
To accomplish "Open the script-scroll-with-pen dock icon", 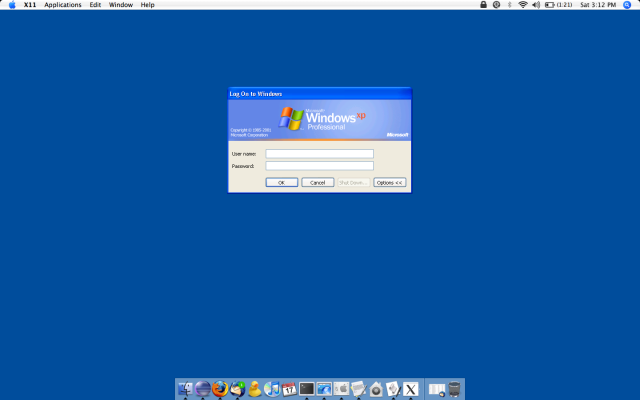I will (x=393, y=389).
